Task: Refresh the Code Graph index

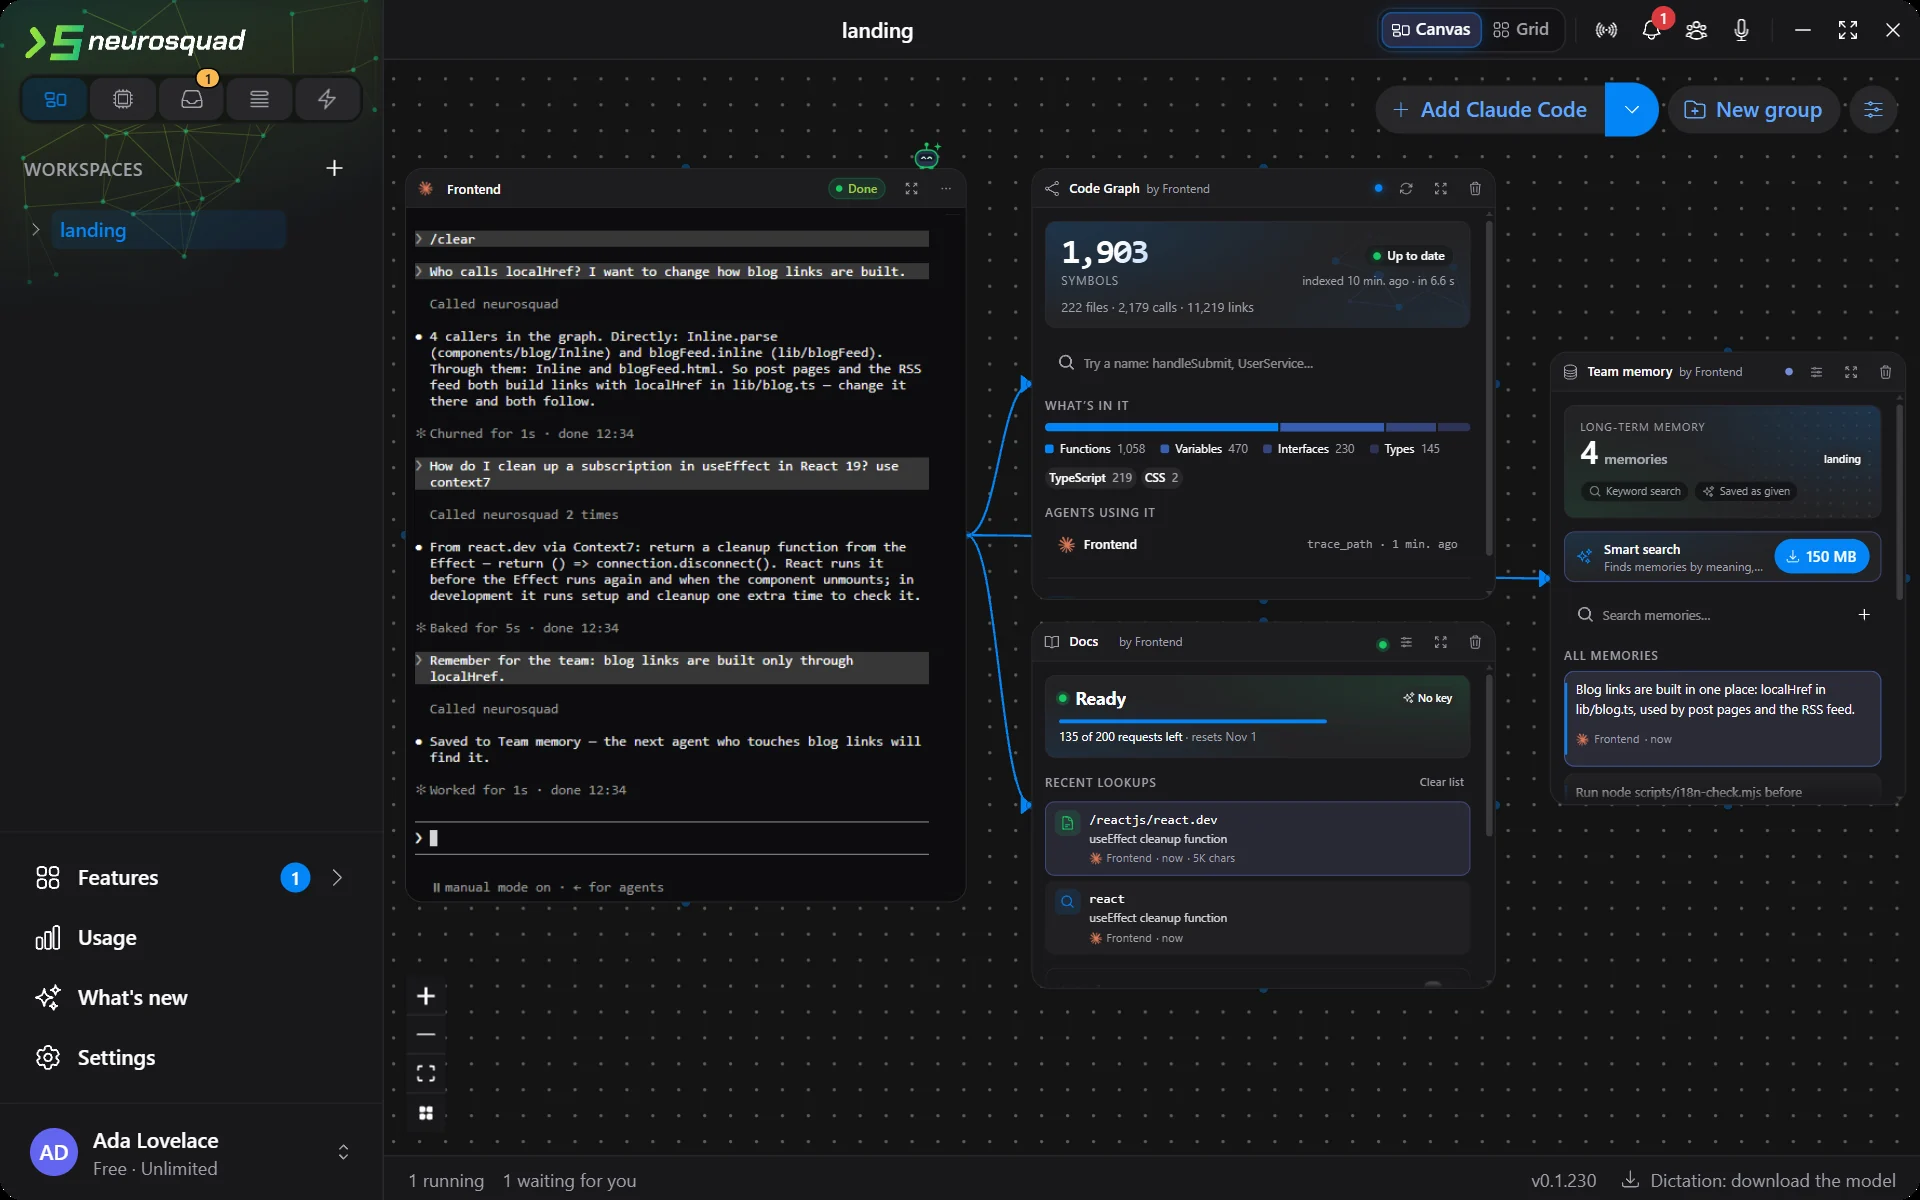Action: pos(1406,189)
